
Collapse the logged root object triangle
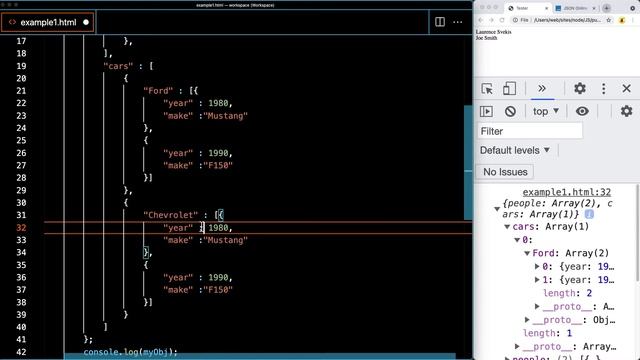pos(497,209)
